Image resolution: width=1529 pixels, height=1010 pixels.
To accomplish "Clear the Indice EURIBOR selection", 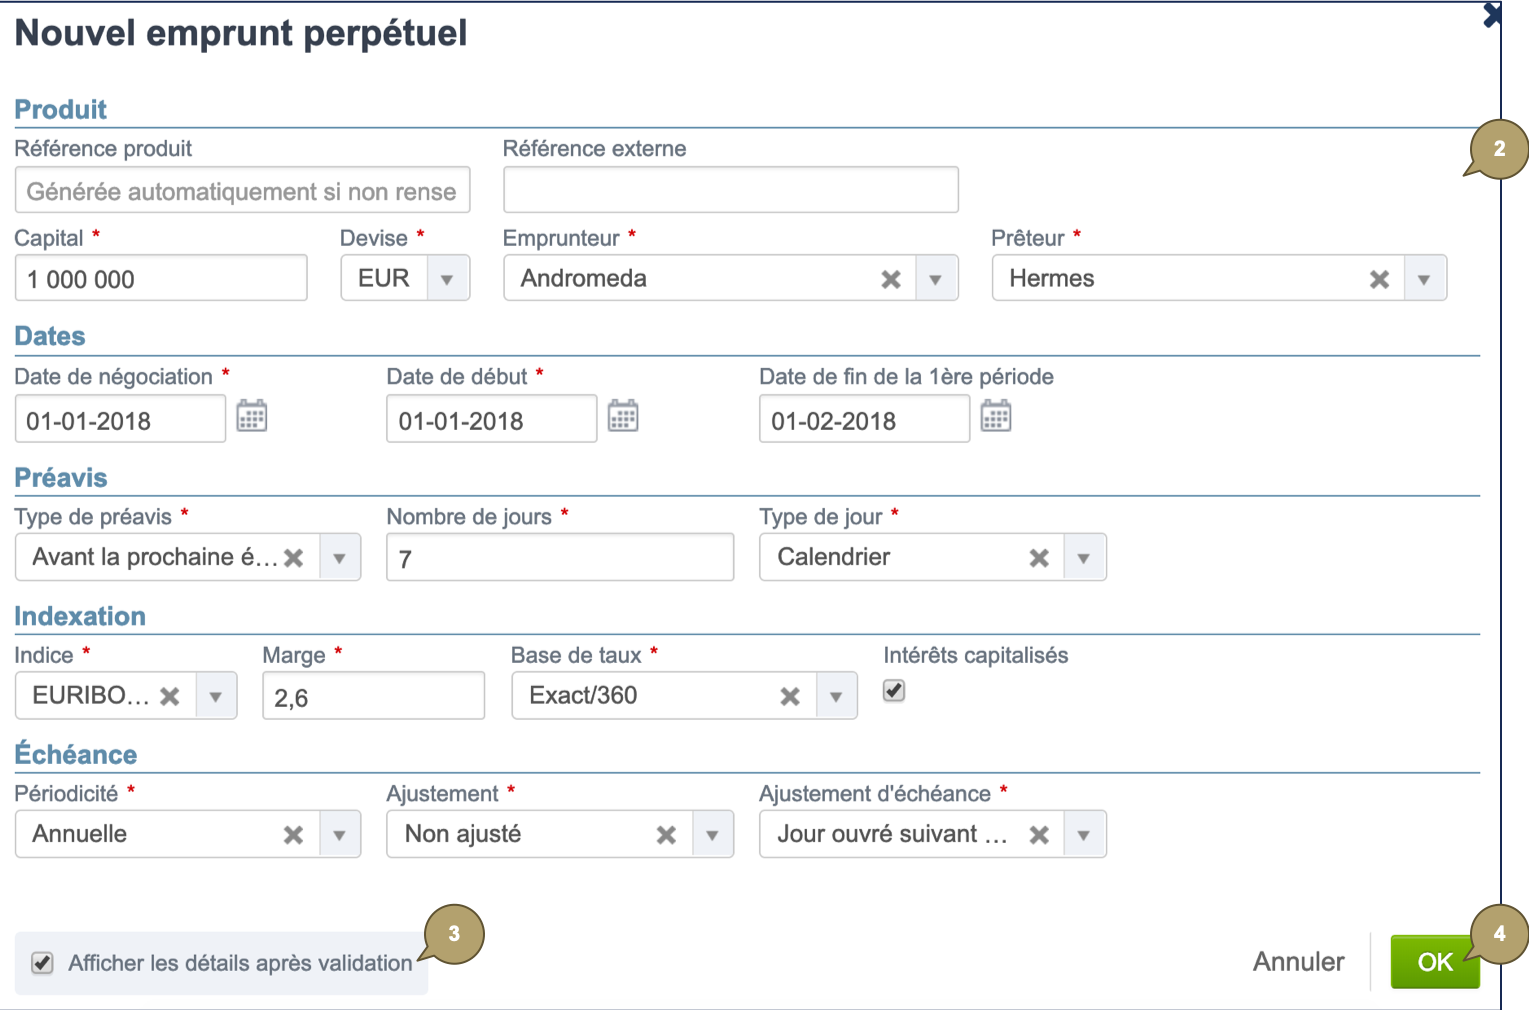I will [x=169, y=695].
